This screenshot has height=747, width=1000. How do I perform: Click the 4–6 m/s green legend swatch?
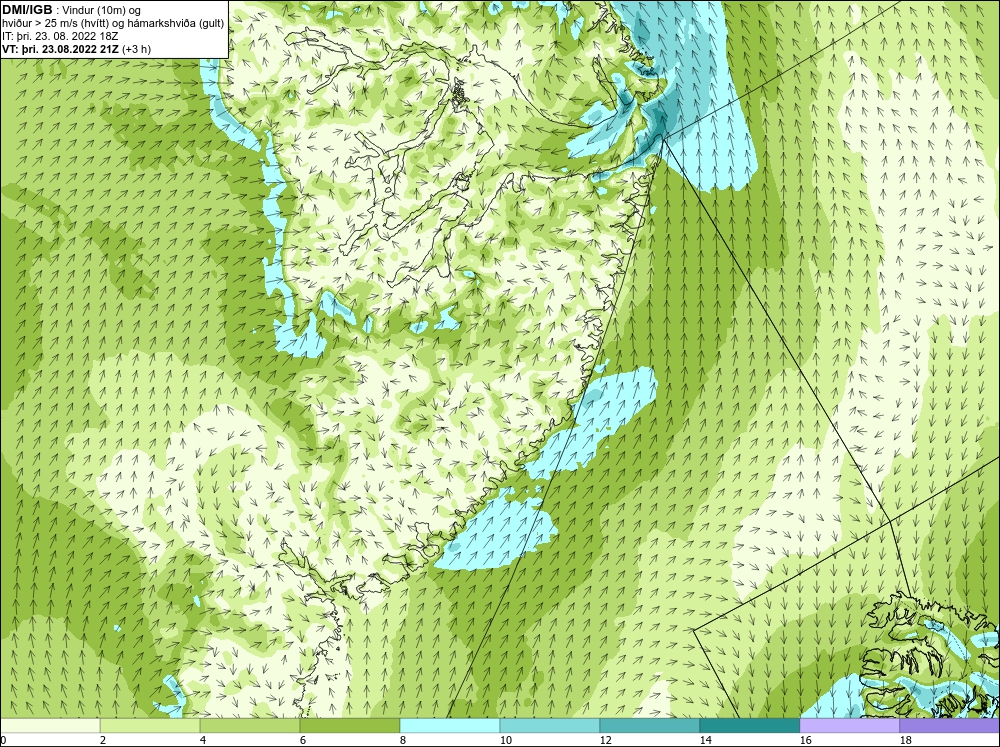coord(250,726)
